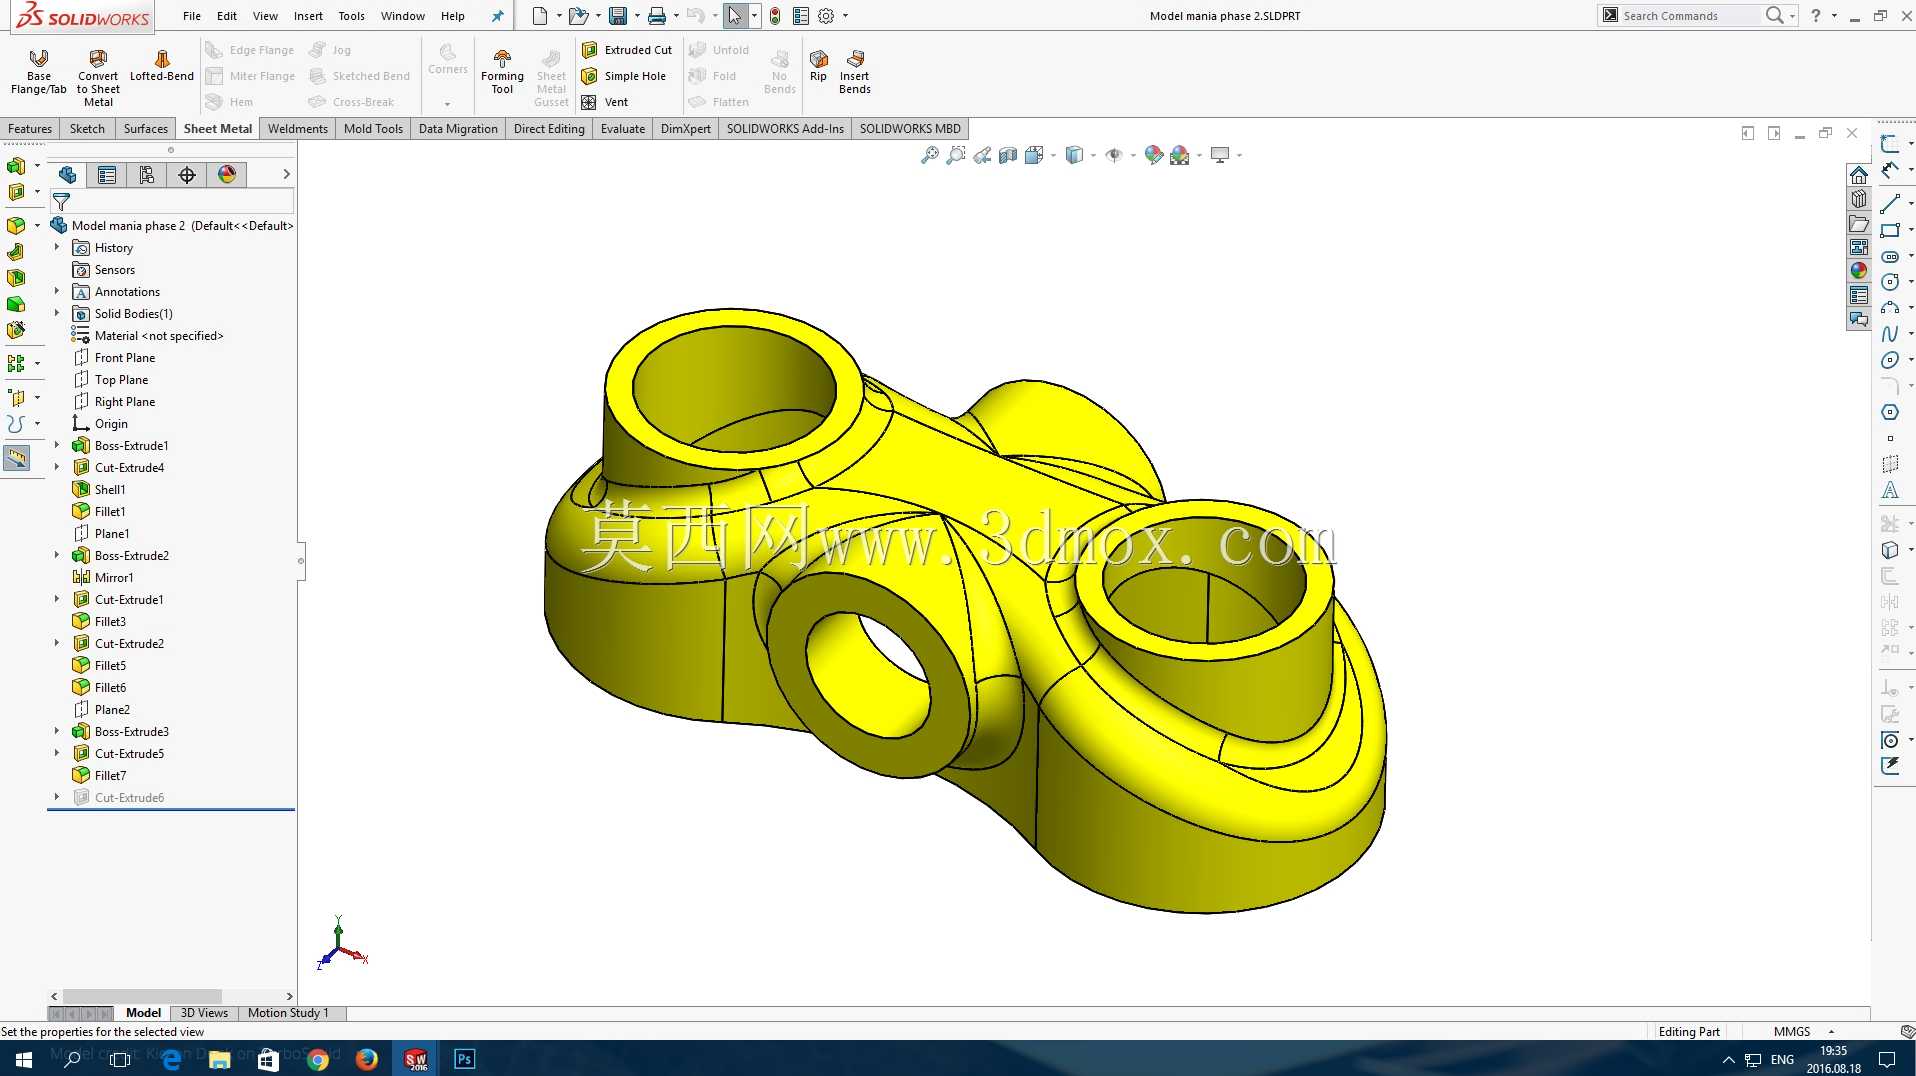This screenshot has width=1916, height=1076.
Task: Open the View Orientation dropdown arrow
Action: coord(1053,156)
